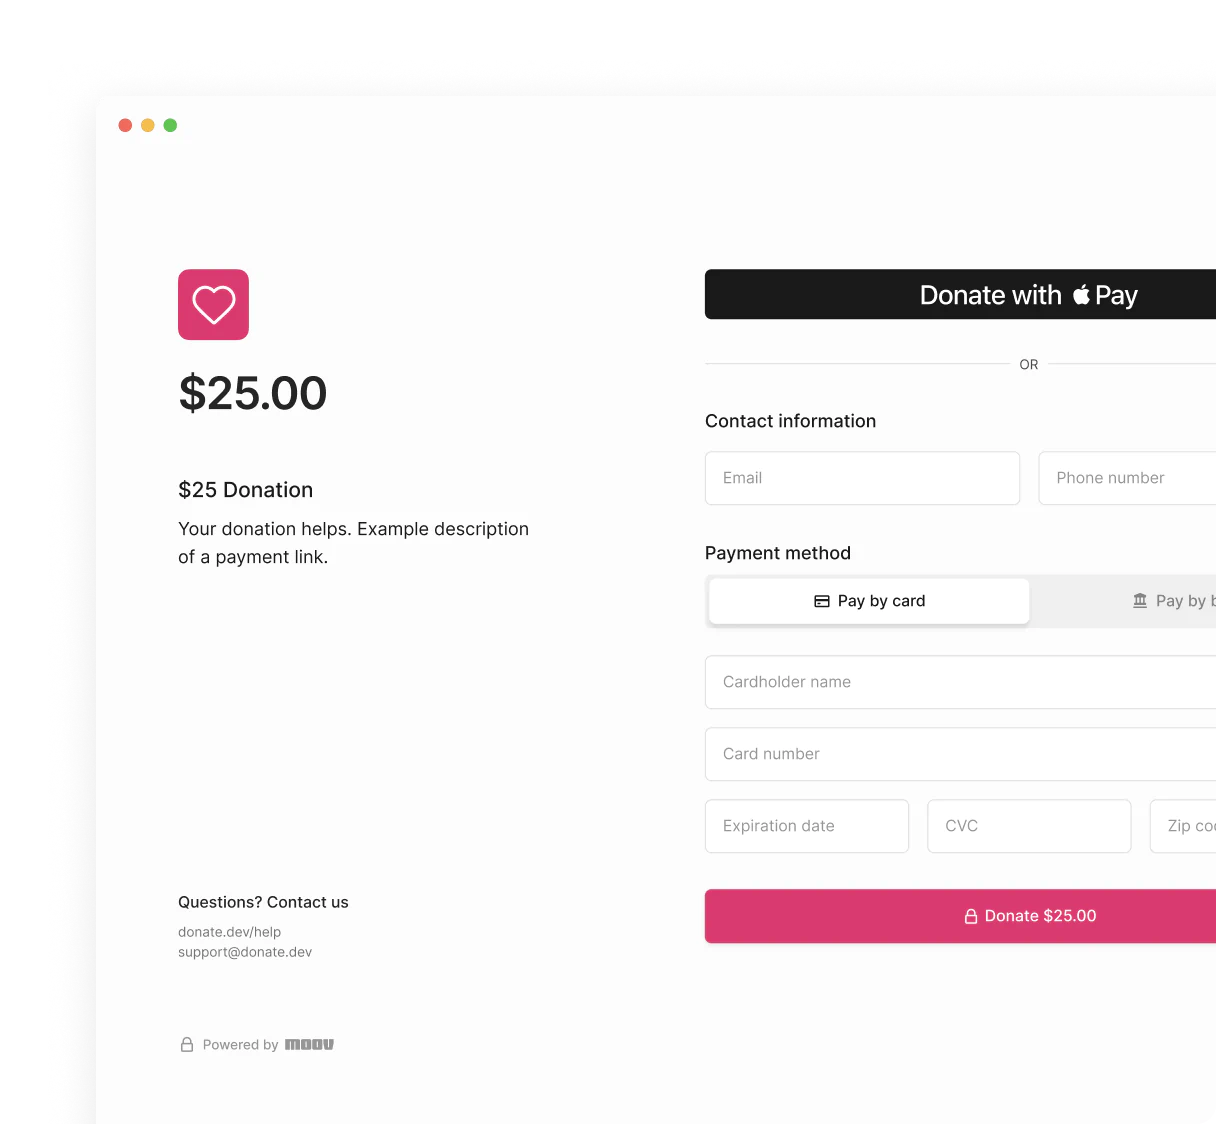The height and width of the screenshot is (1124, 1216).
Task: Click the support@donate.dev email link
Action: coord(245,952)
